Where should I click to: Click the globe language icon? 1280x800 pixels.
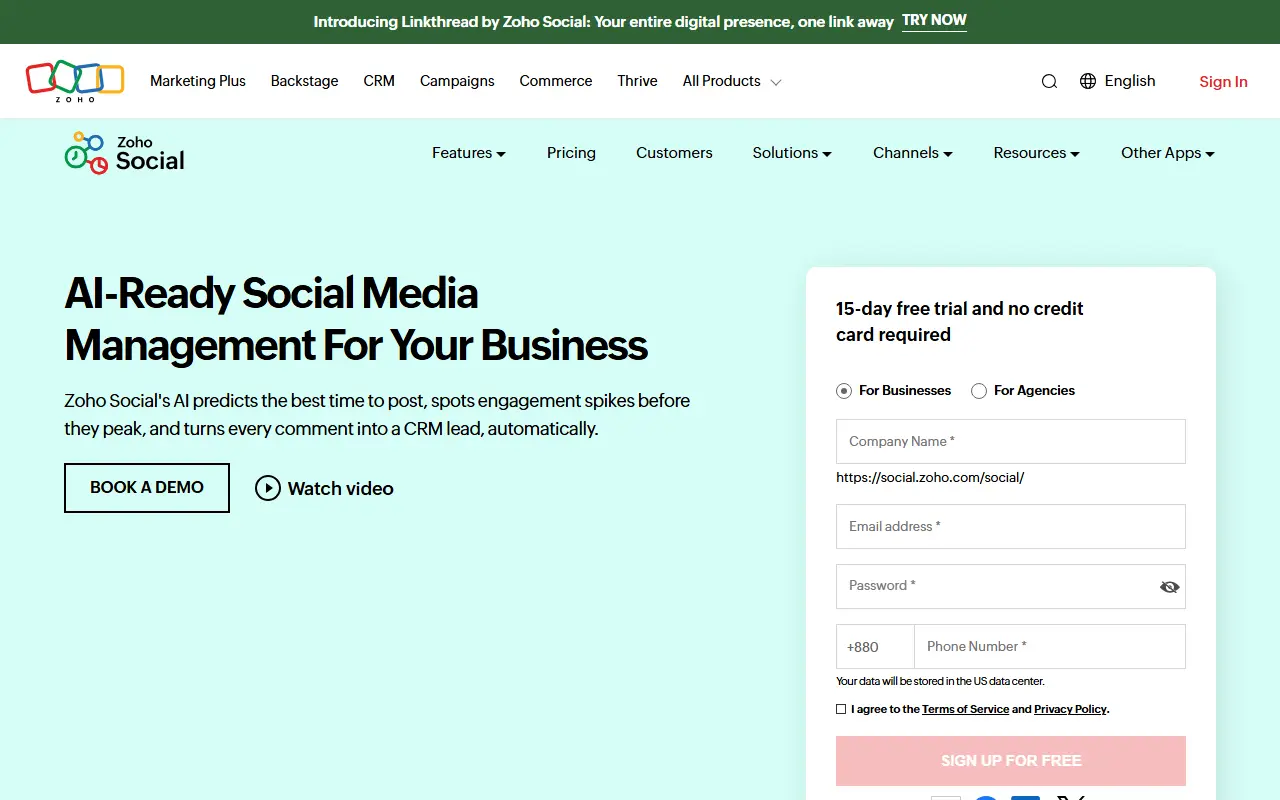1088,81
